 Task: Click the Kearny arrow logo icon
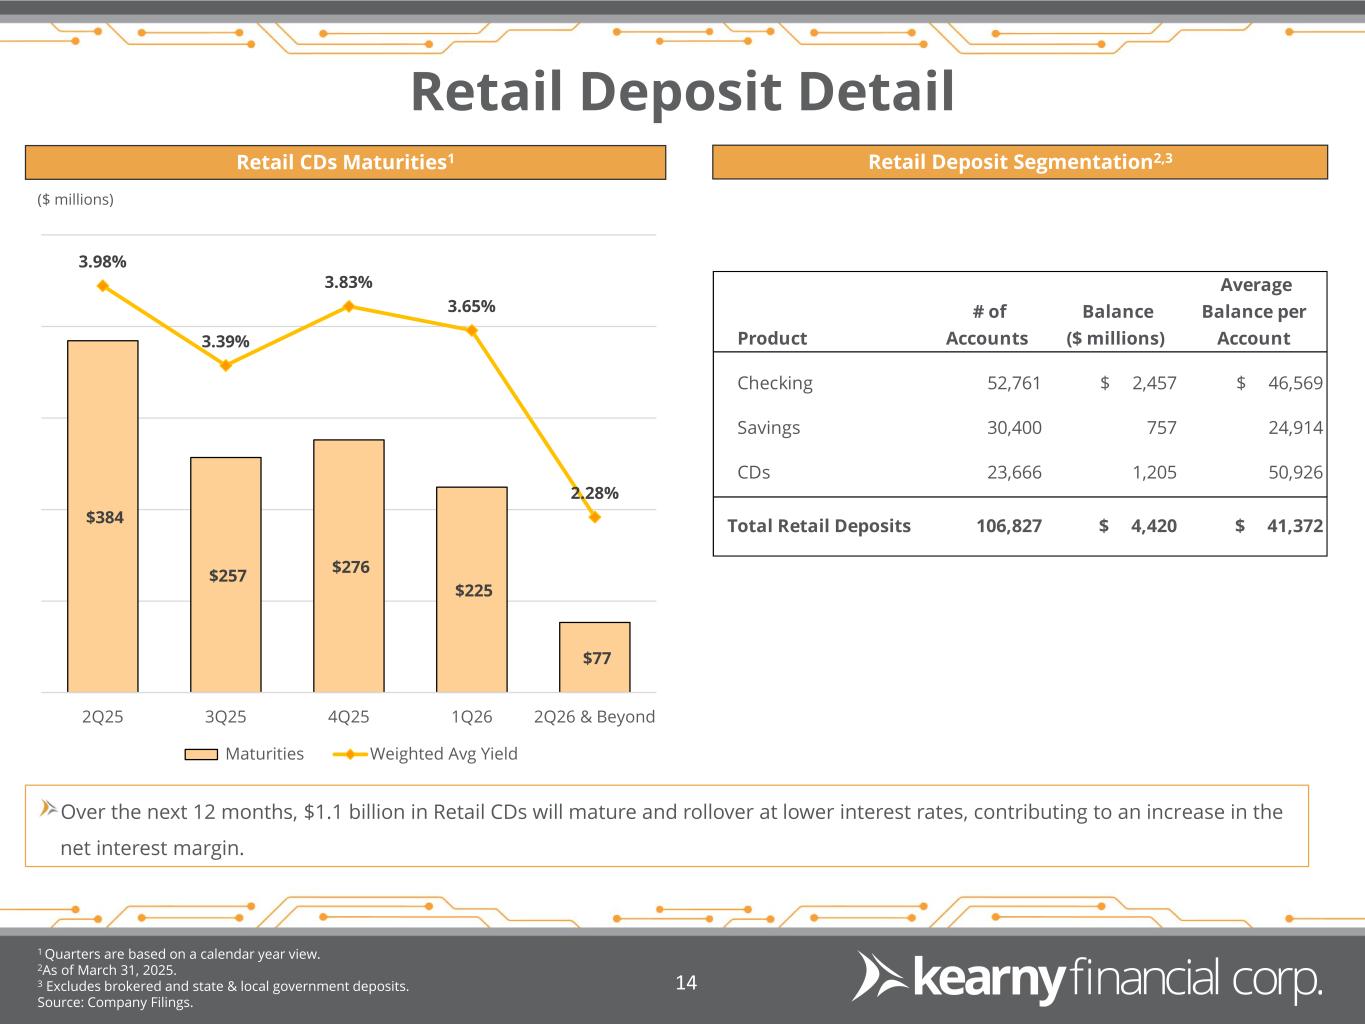[875, 977]
